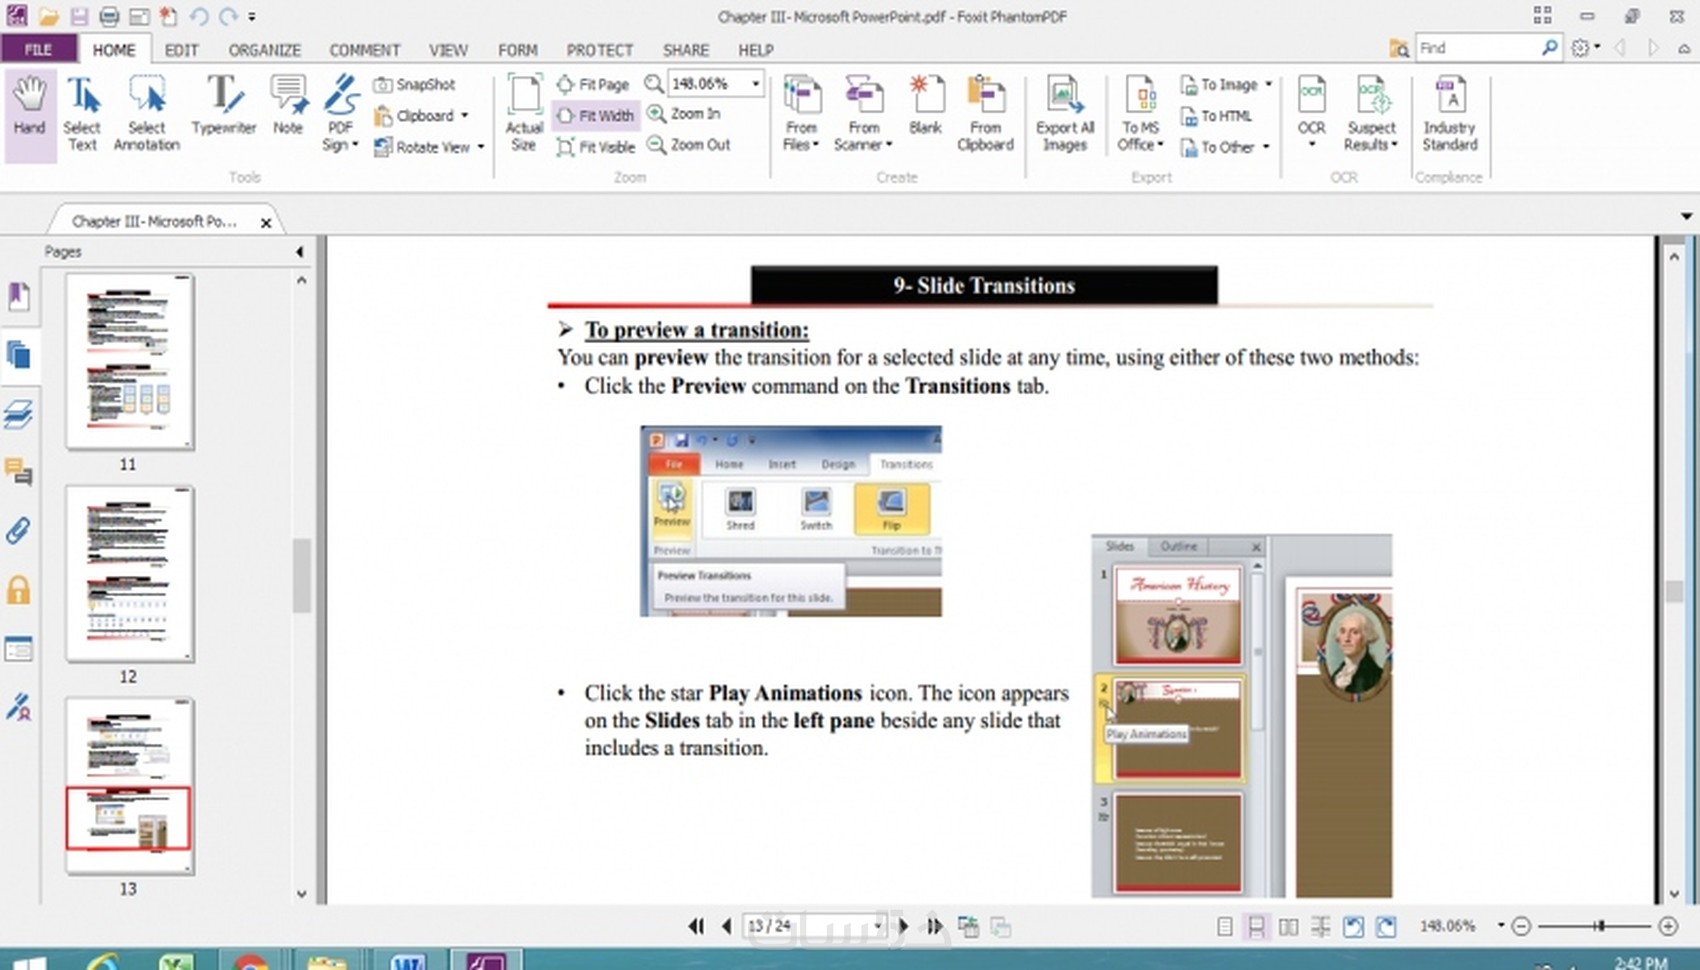Open the To MS Office dropdown

point(1141,113)
